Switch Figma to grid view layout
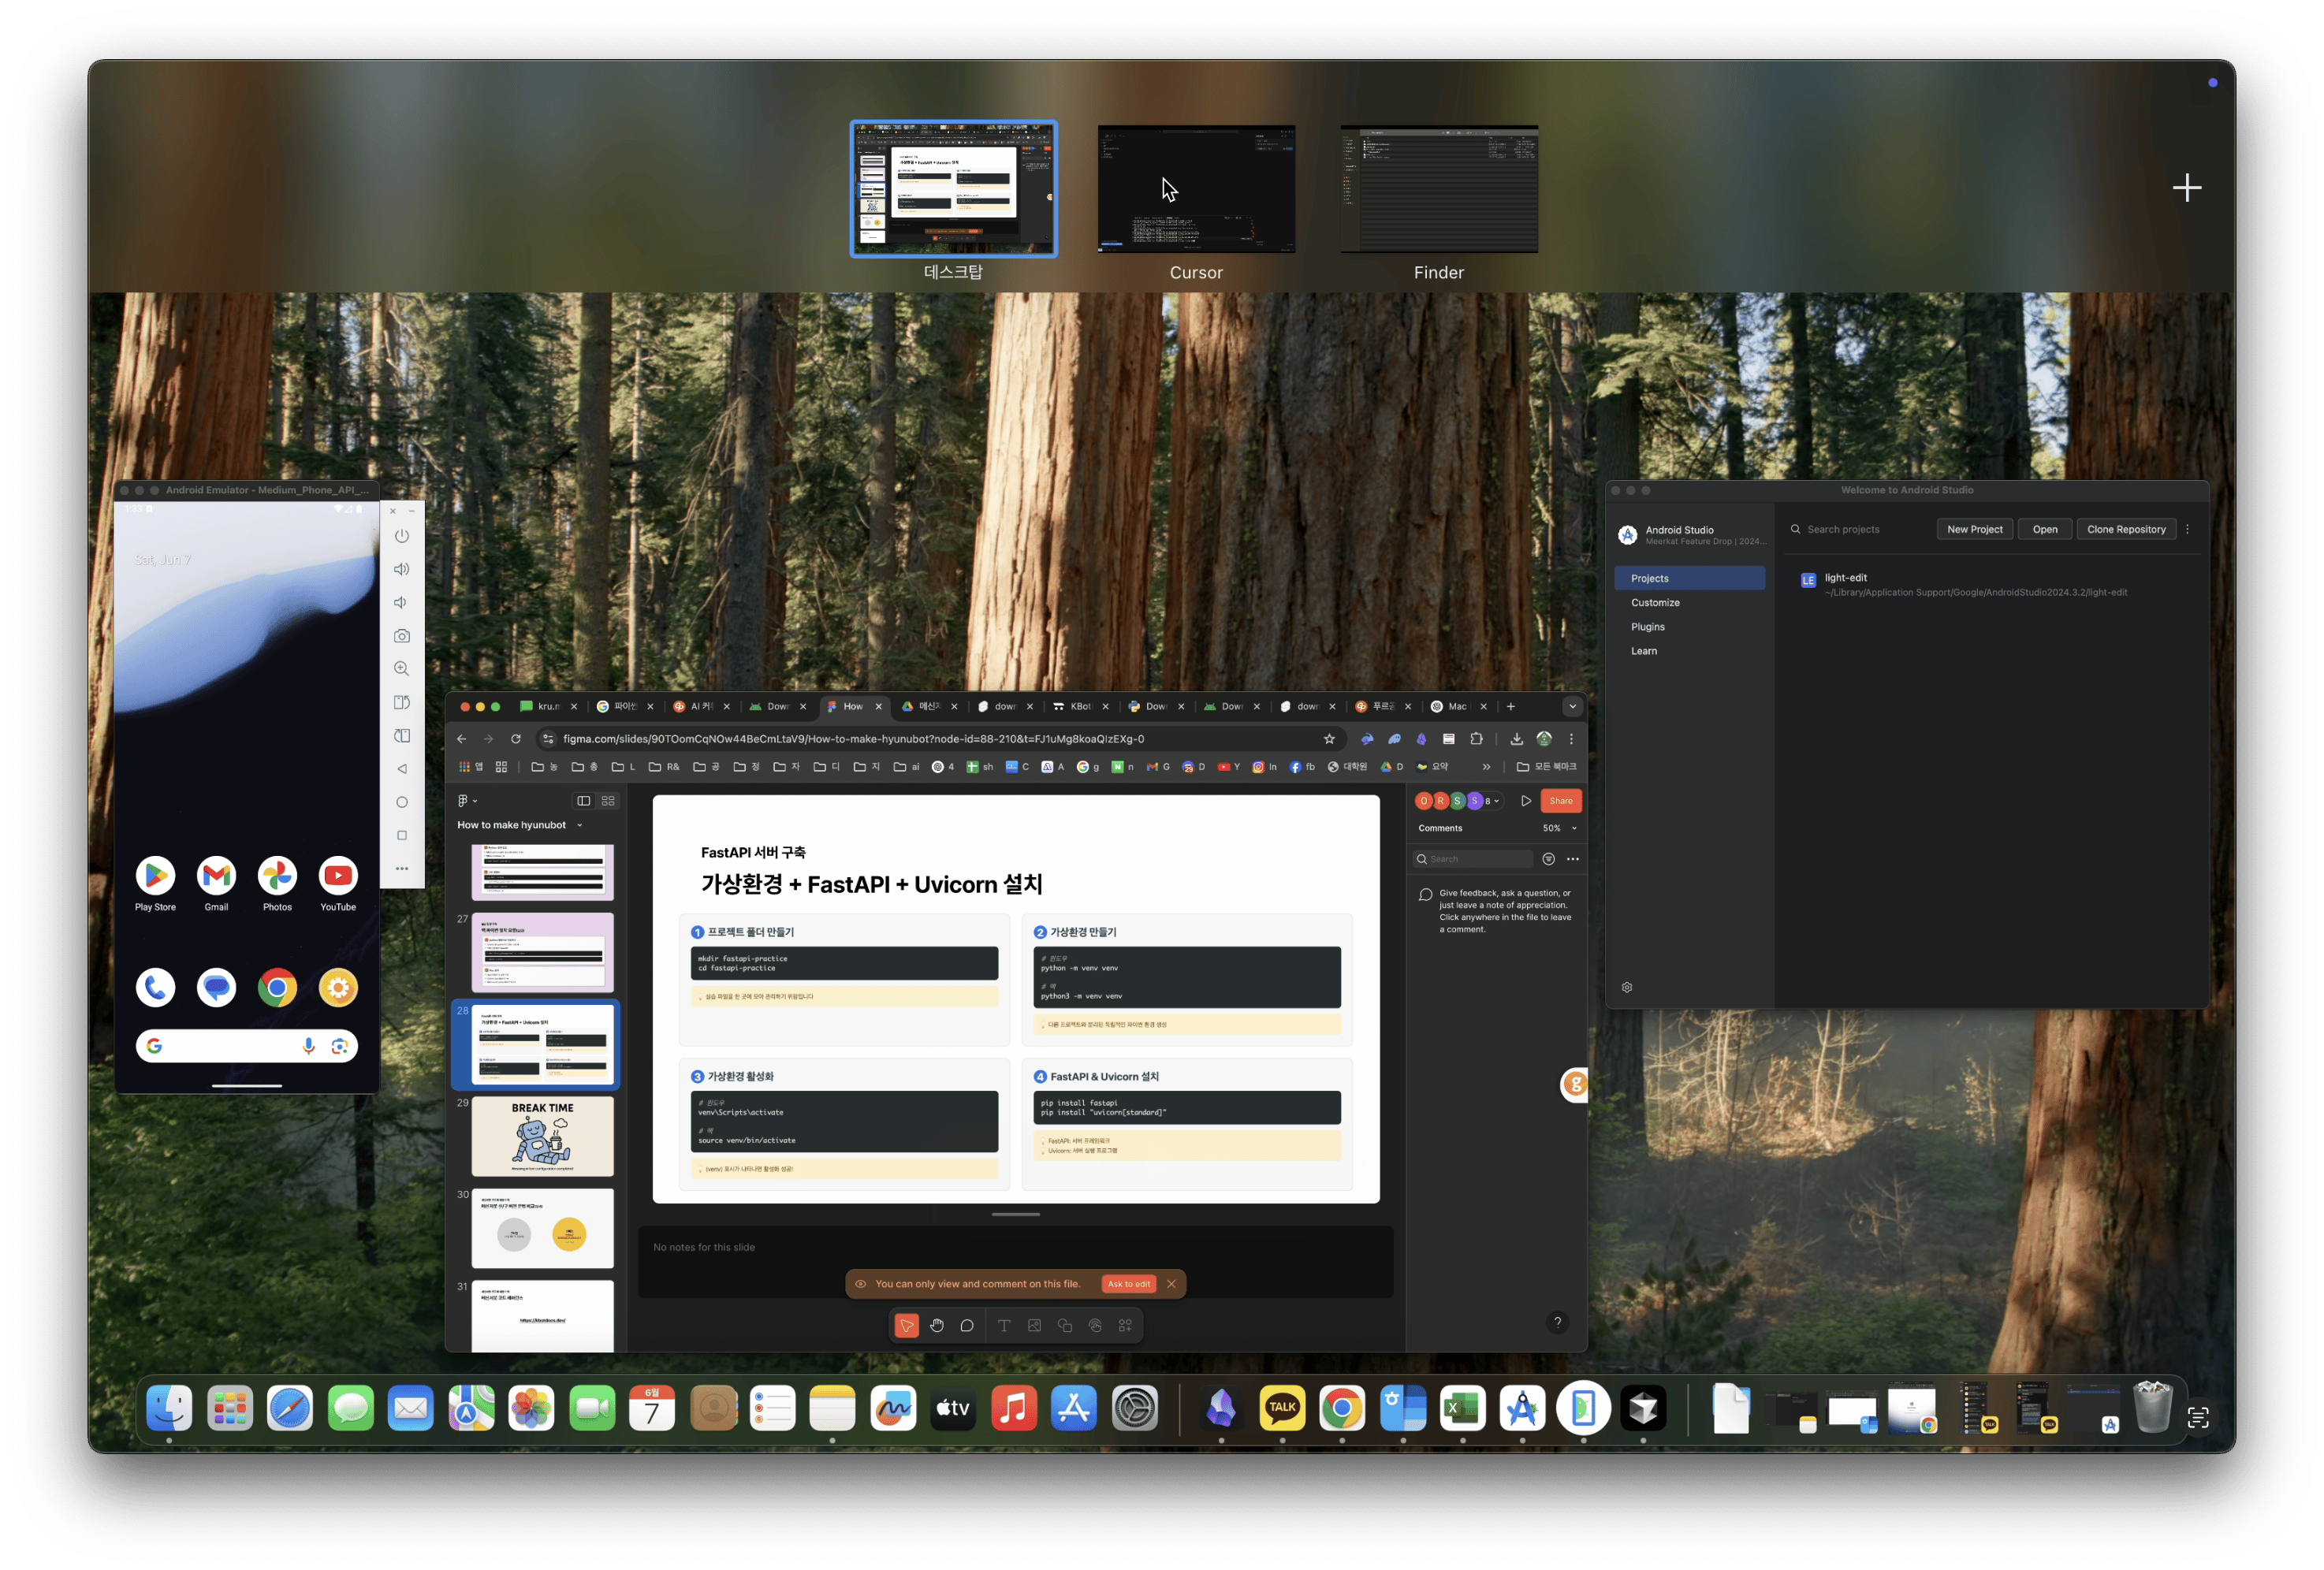The image size is (2324, 1570). tap(608, 801)
